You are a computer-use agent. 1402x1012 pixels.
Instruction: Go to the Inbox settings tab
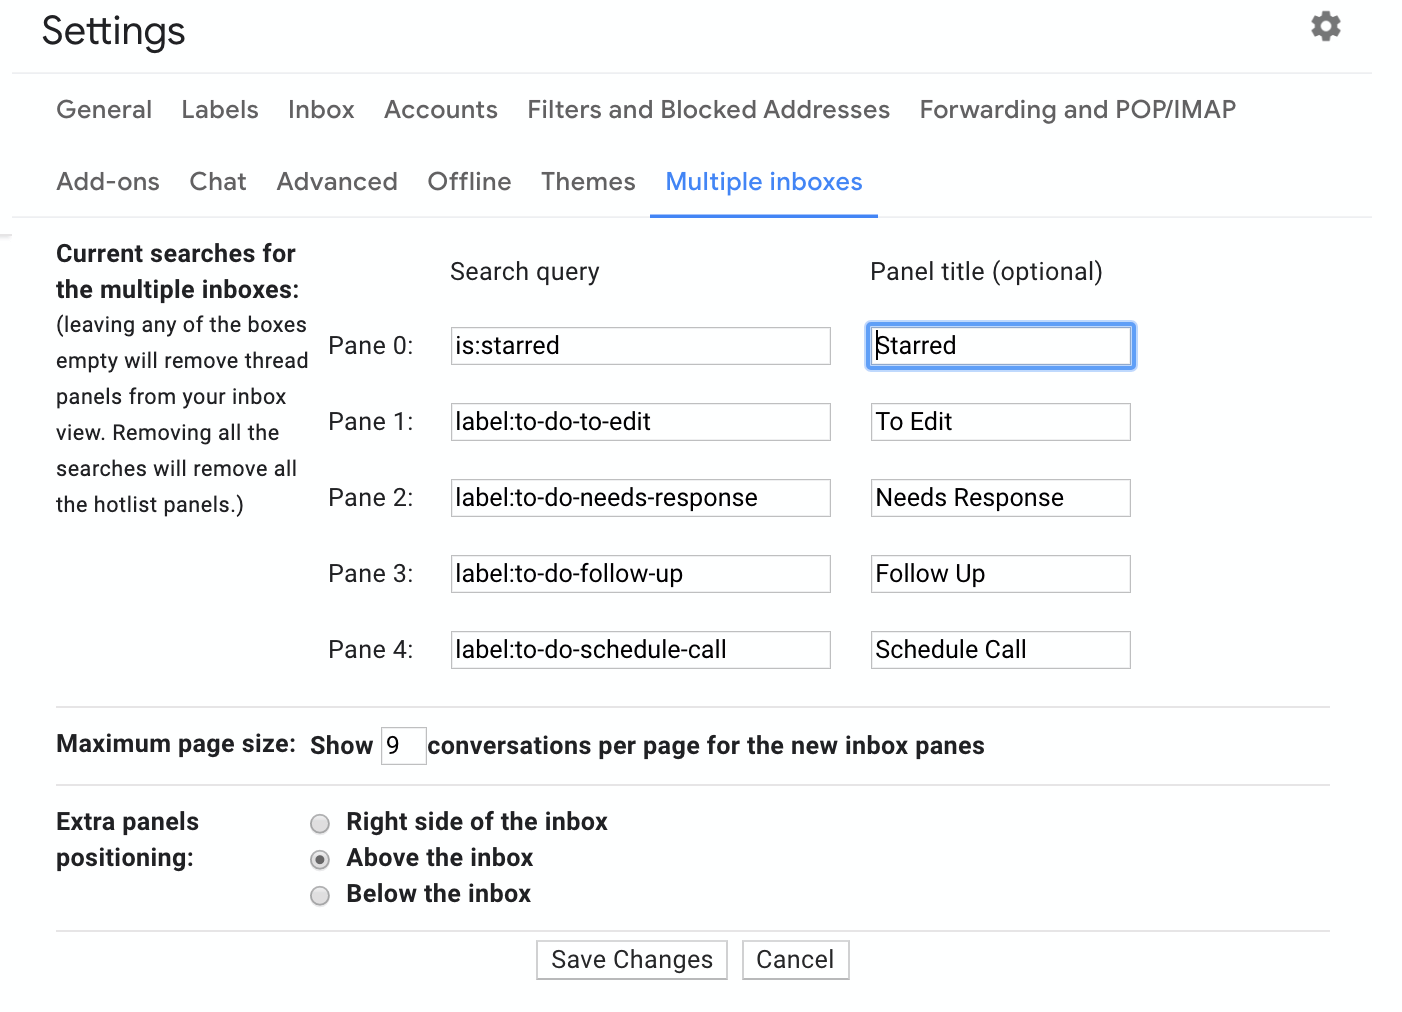321,110
